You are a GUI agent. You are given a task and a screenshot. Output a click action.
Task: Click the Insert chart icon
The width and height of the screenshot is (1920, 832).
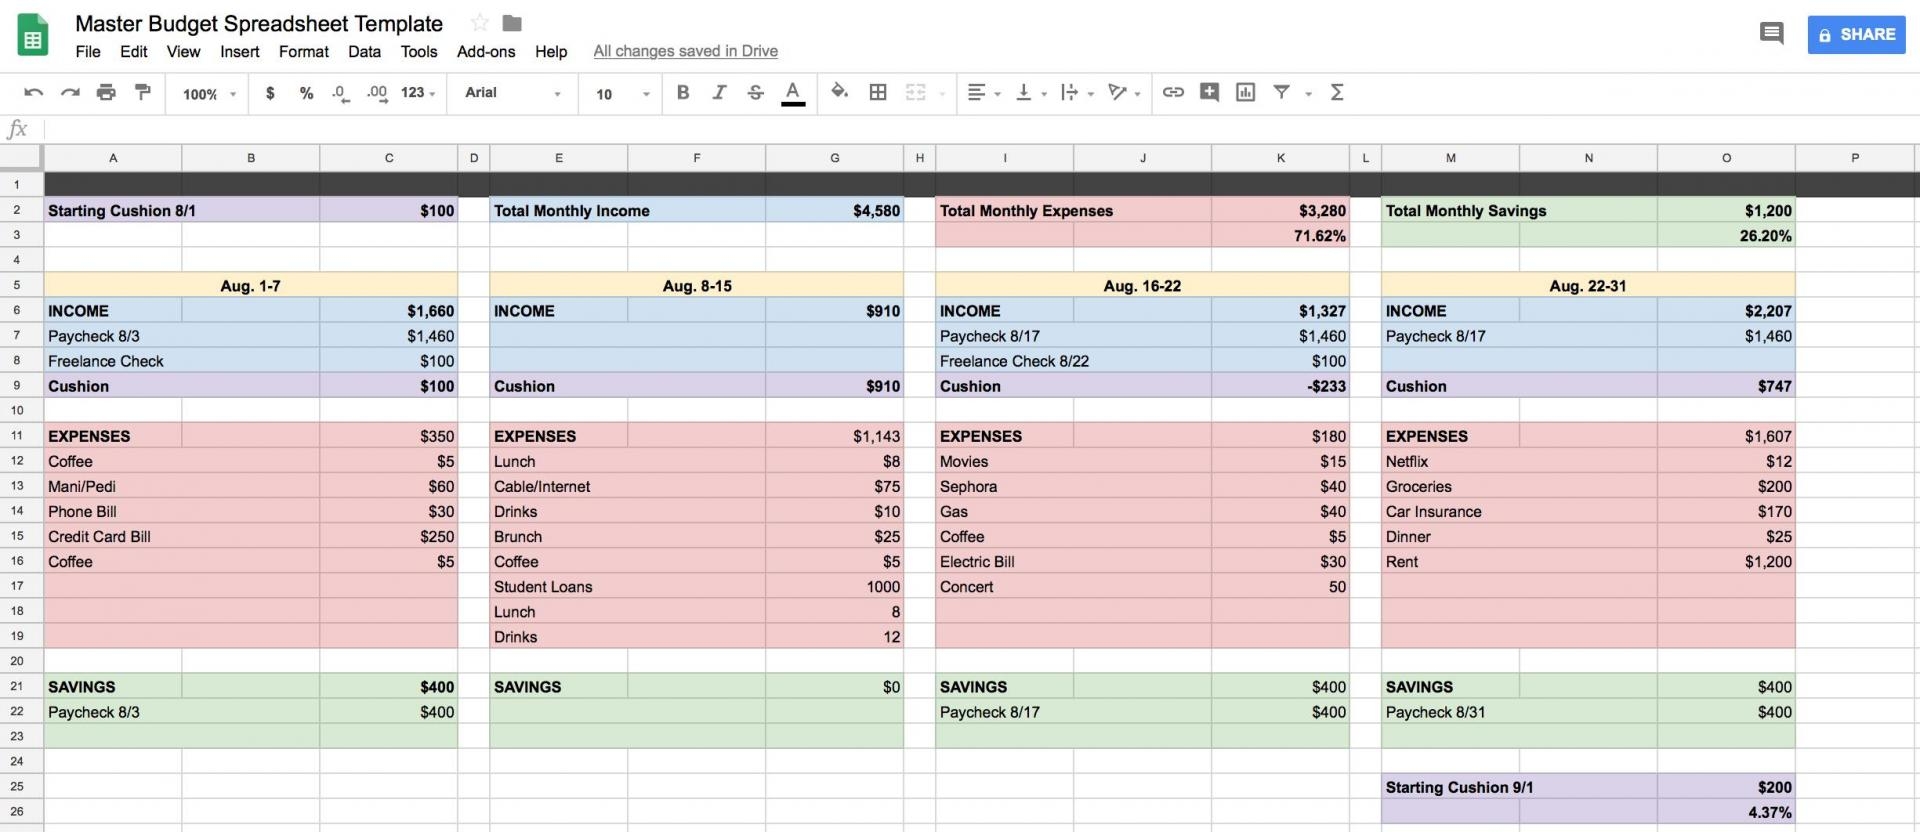(1245, 92)
